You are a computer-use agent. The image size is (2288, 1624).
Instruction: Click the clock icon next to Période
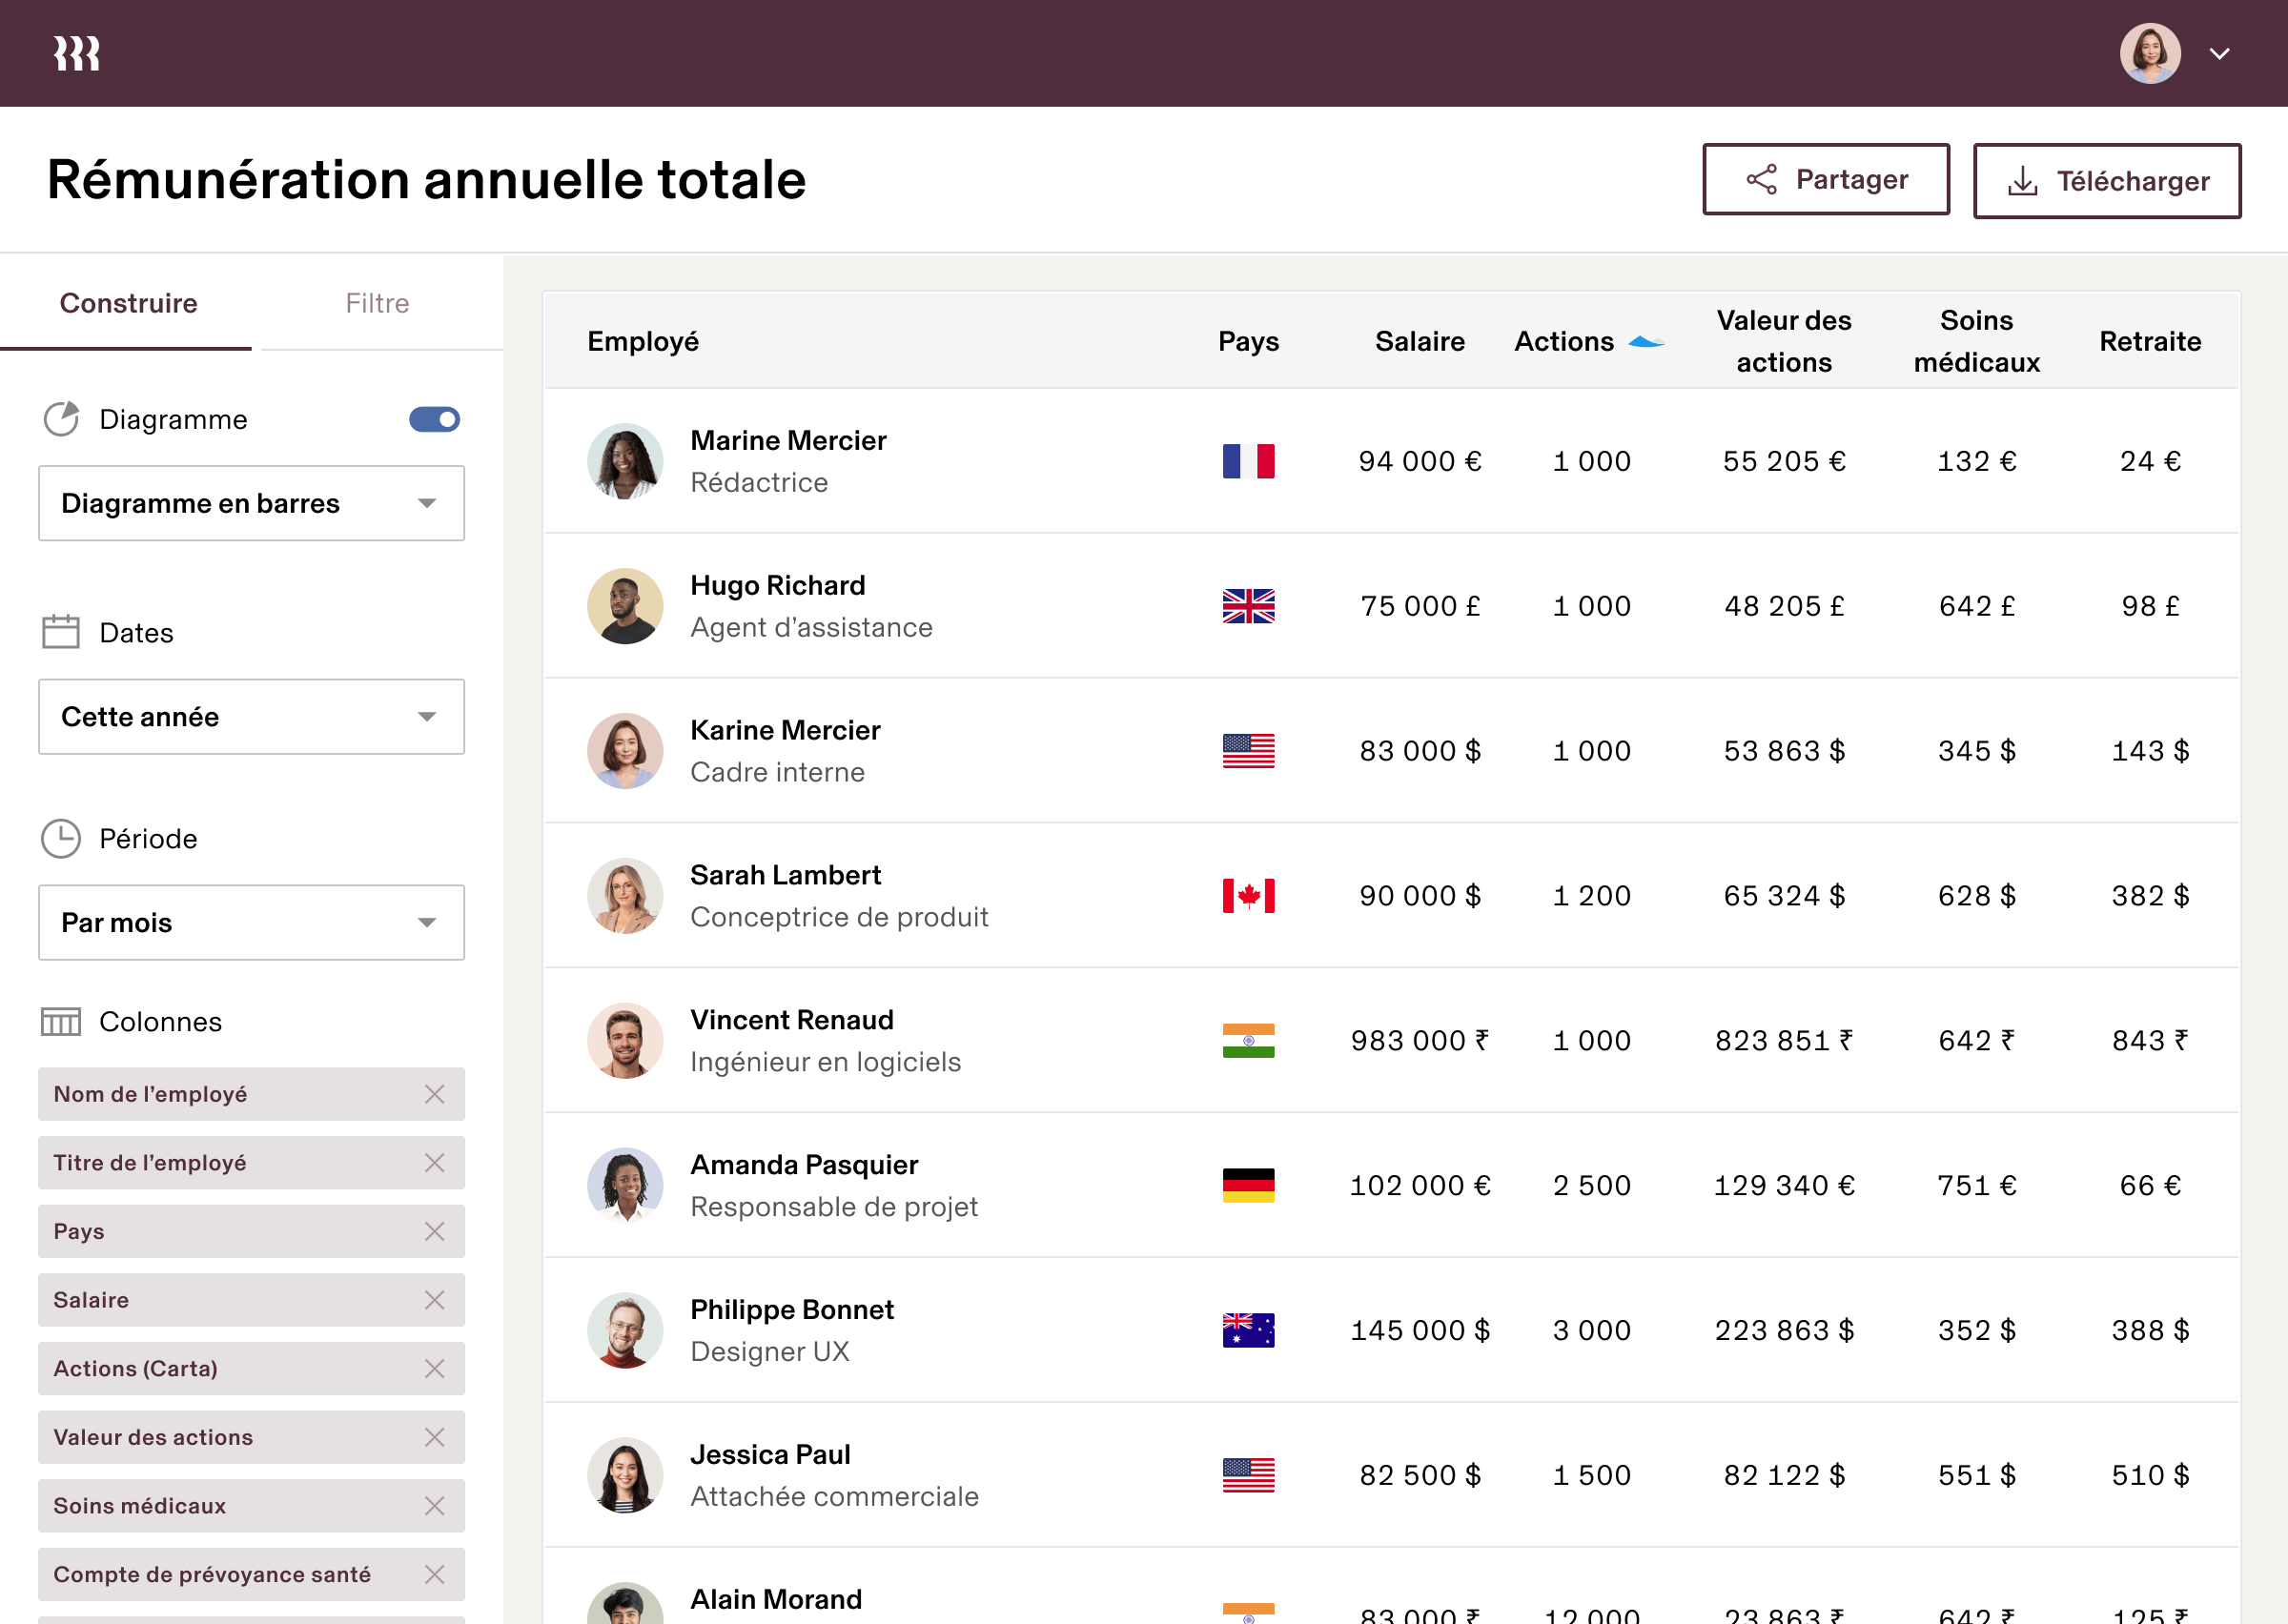coord(61,838)
